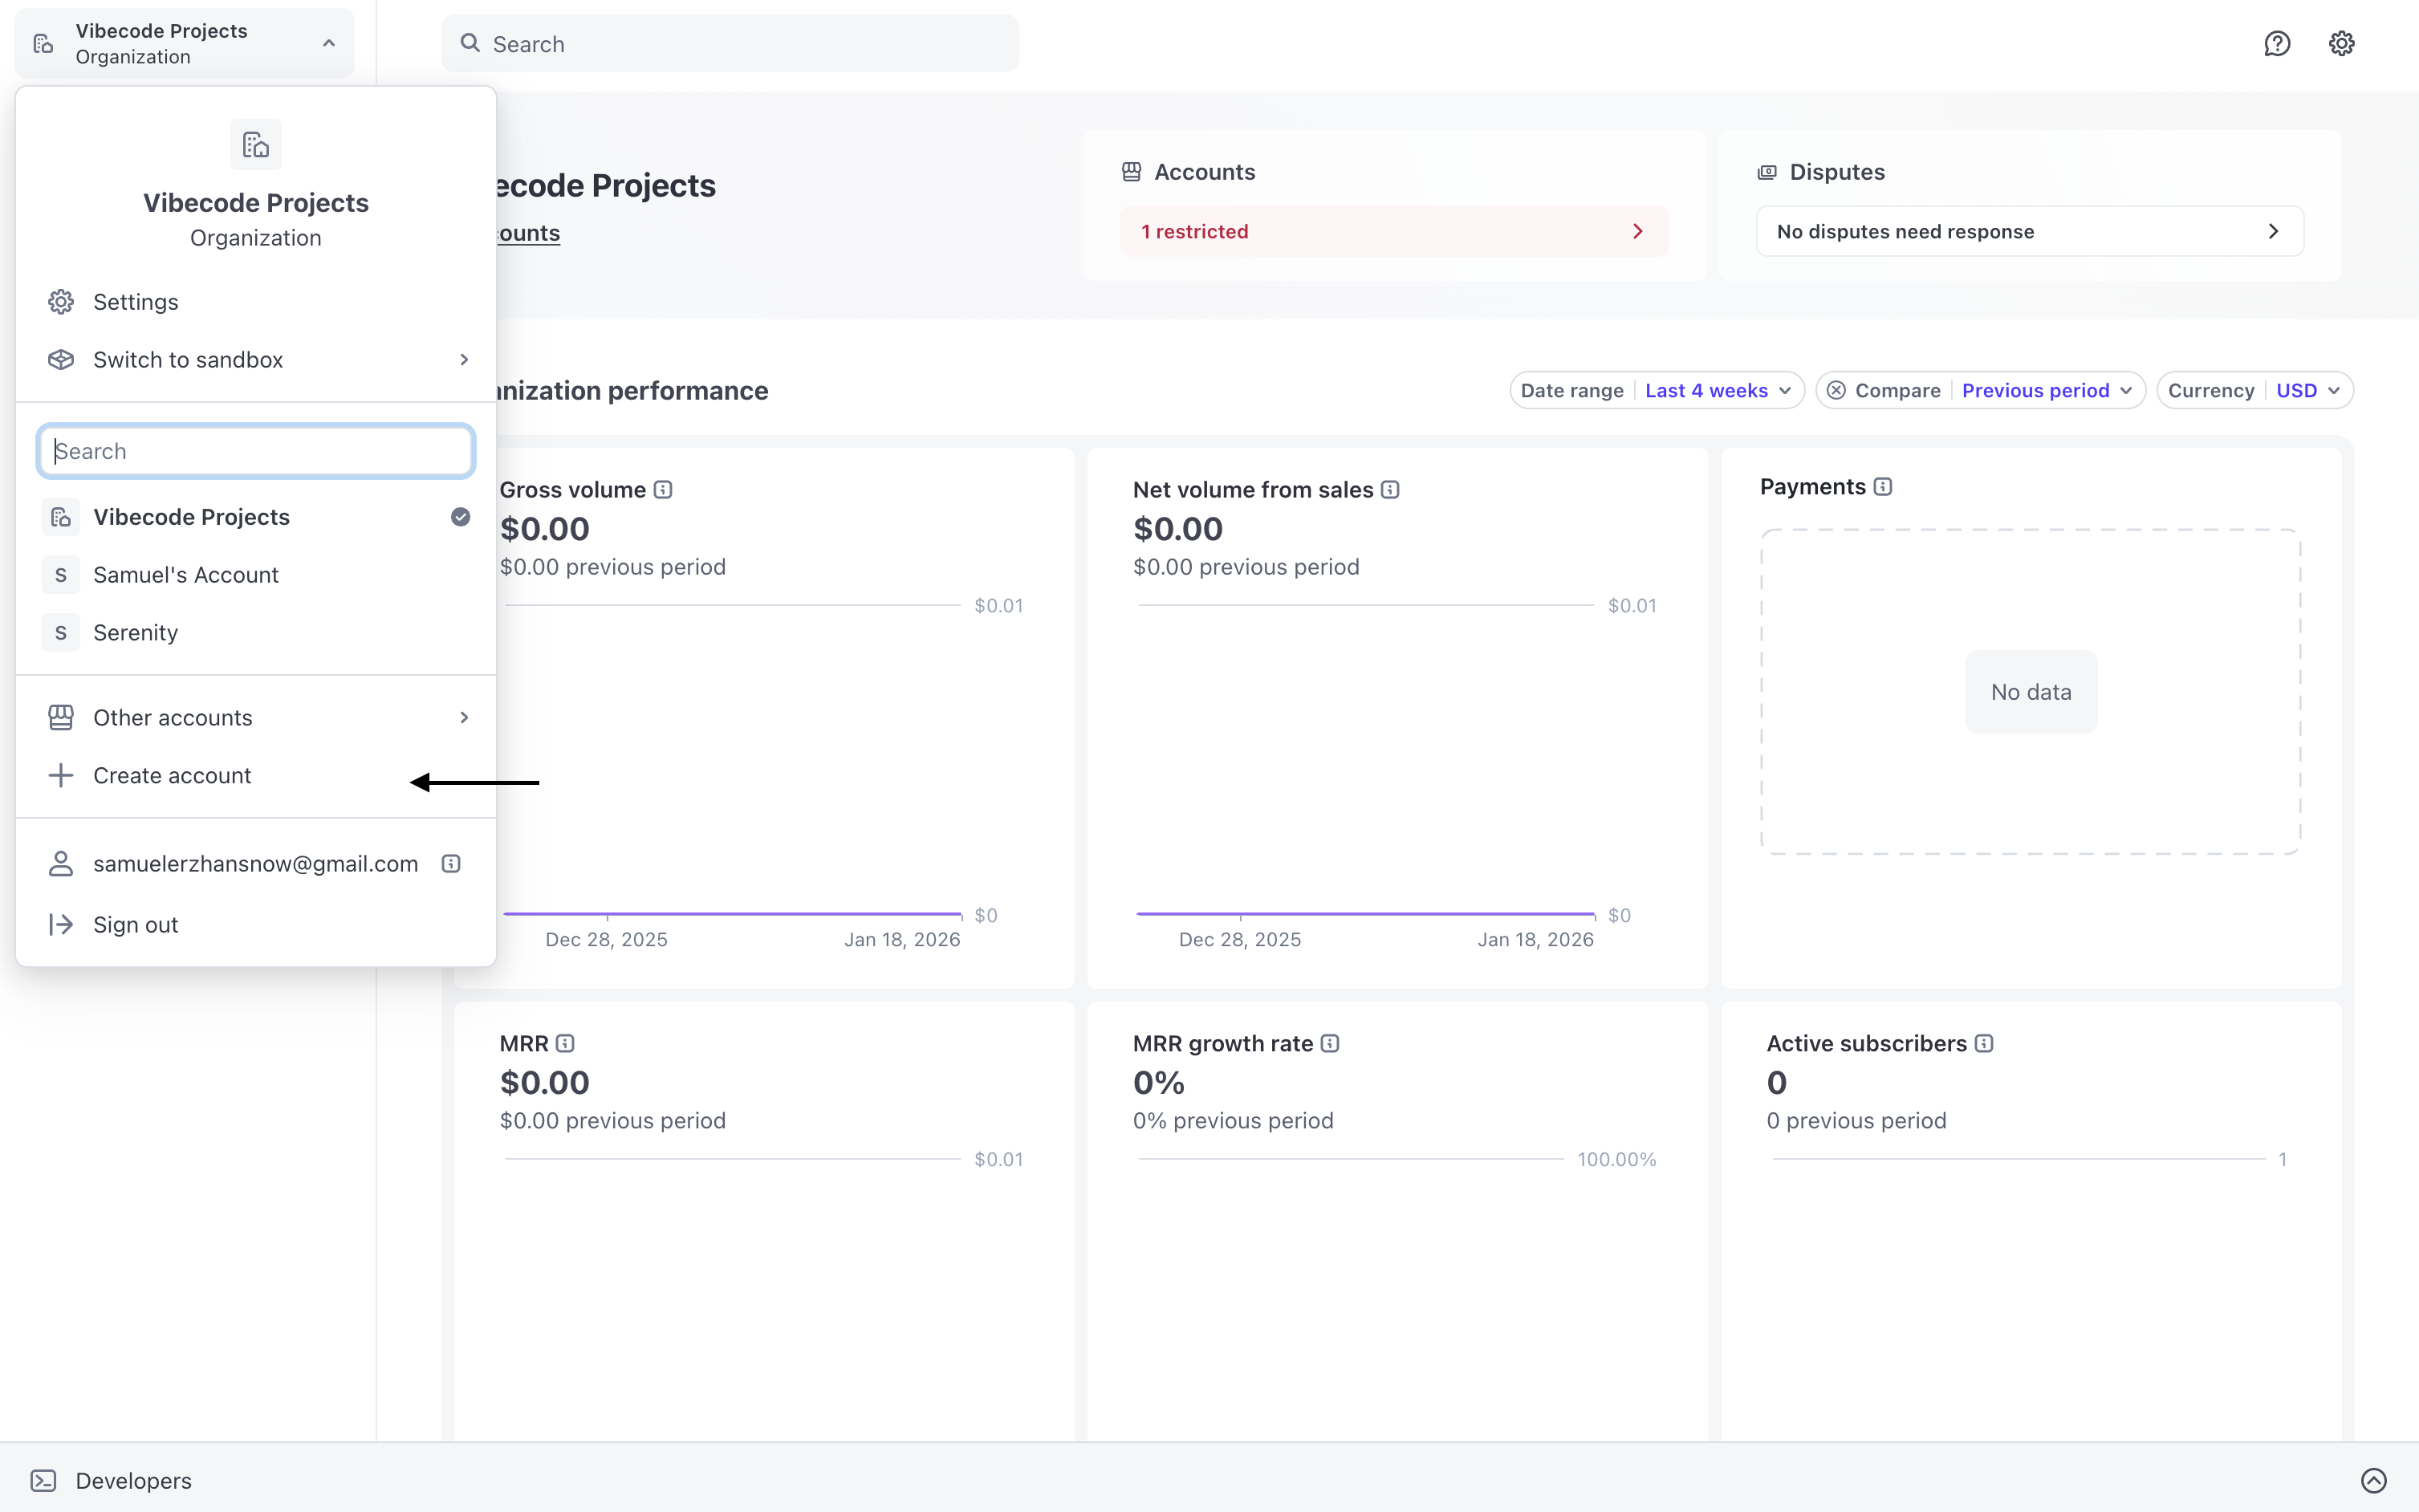Viewport: 2419px width, 1512px height.
Task: Click the Payments info icon
Action: (1883, 487)
